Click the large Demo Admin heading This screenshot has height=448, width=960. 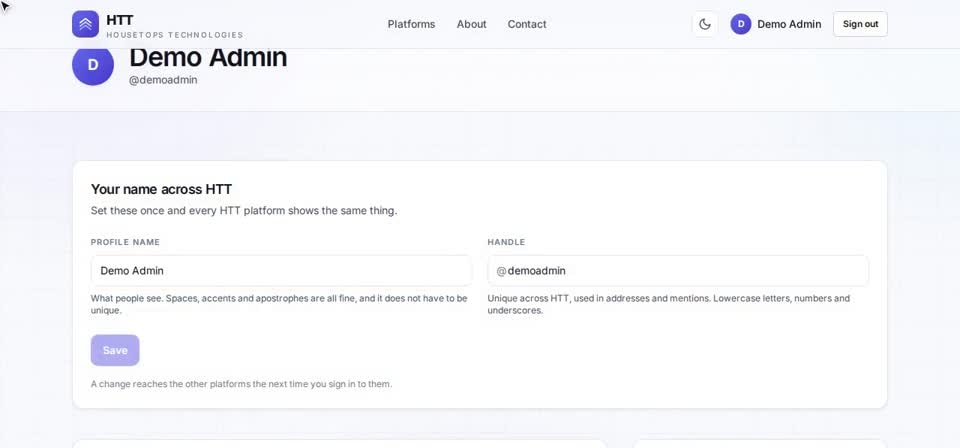click(208, 58)
